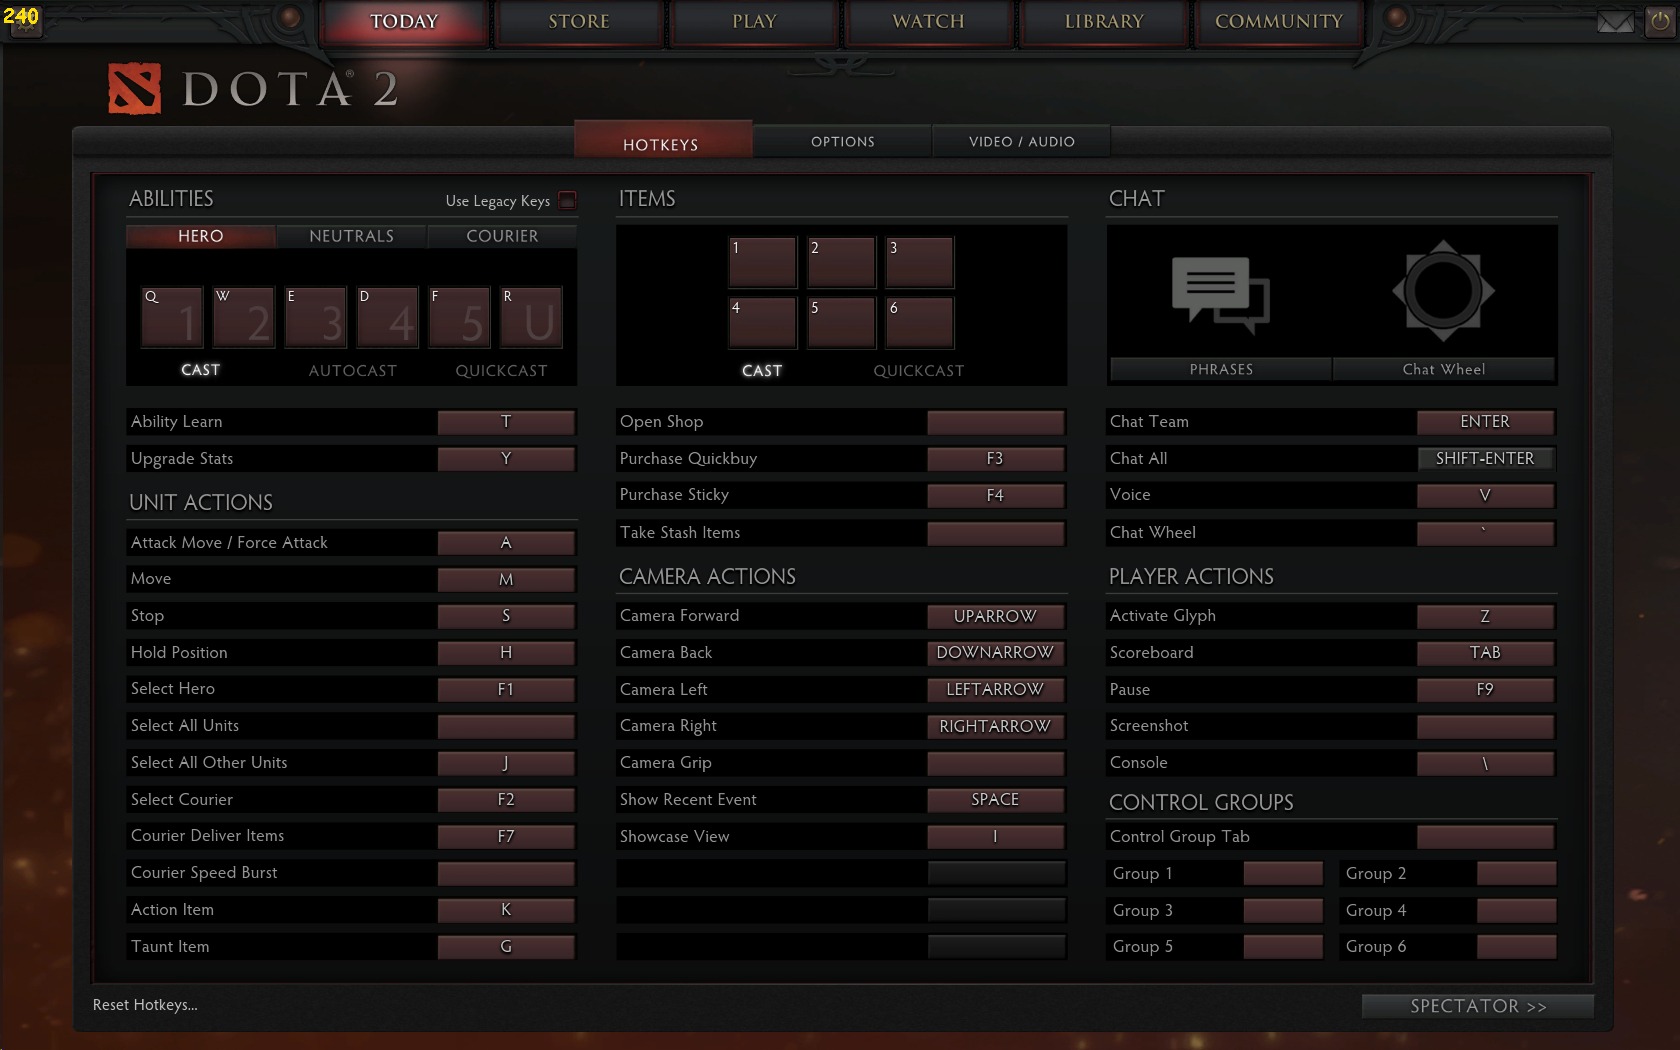
Task: Select the HERO abilities tab
Action: [x=201, y=236]
